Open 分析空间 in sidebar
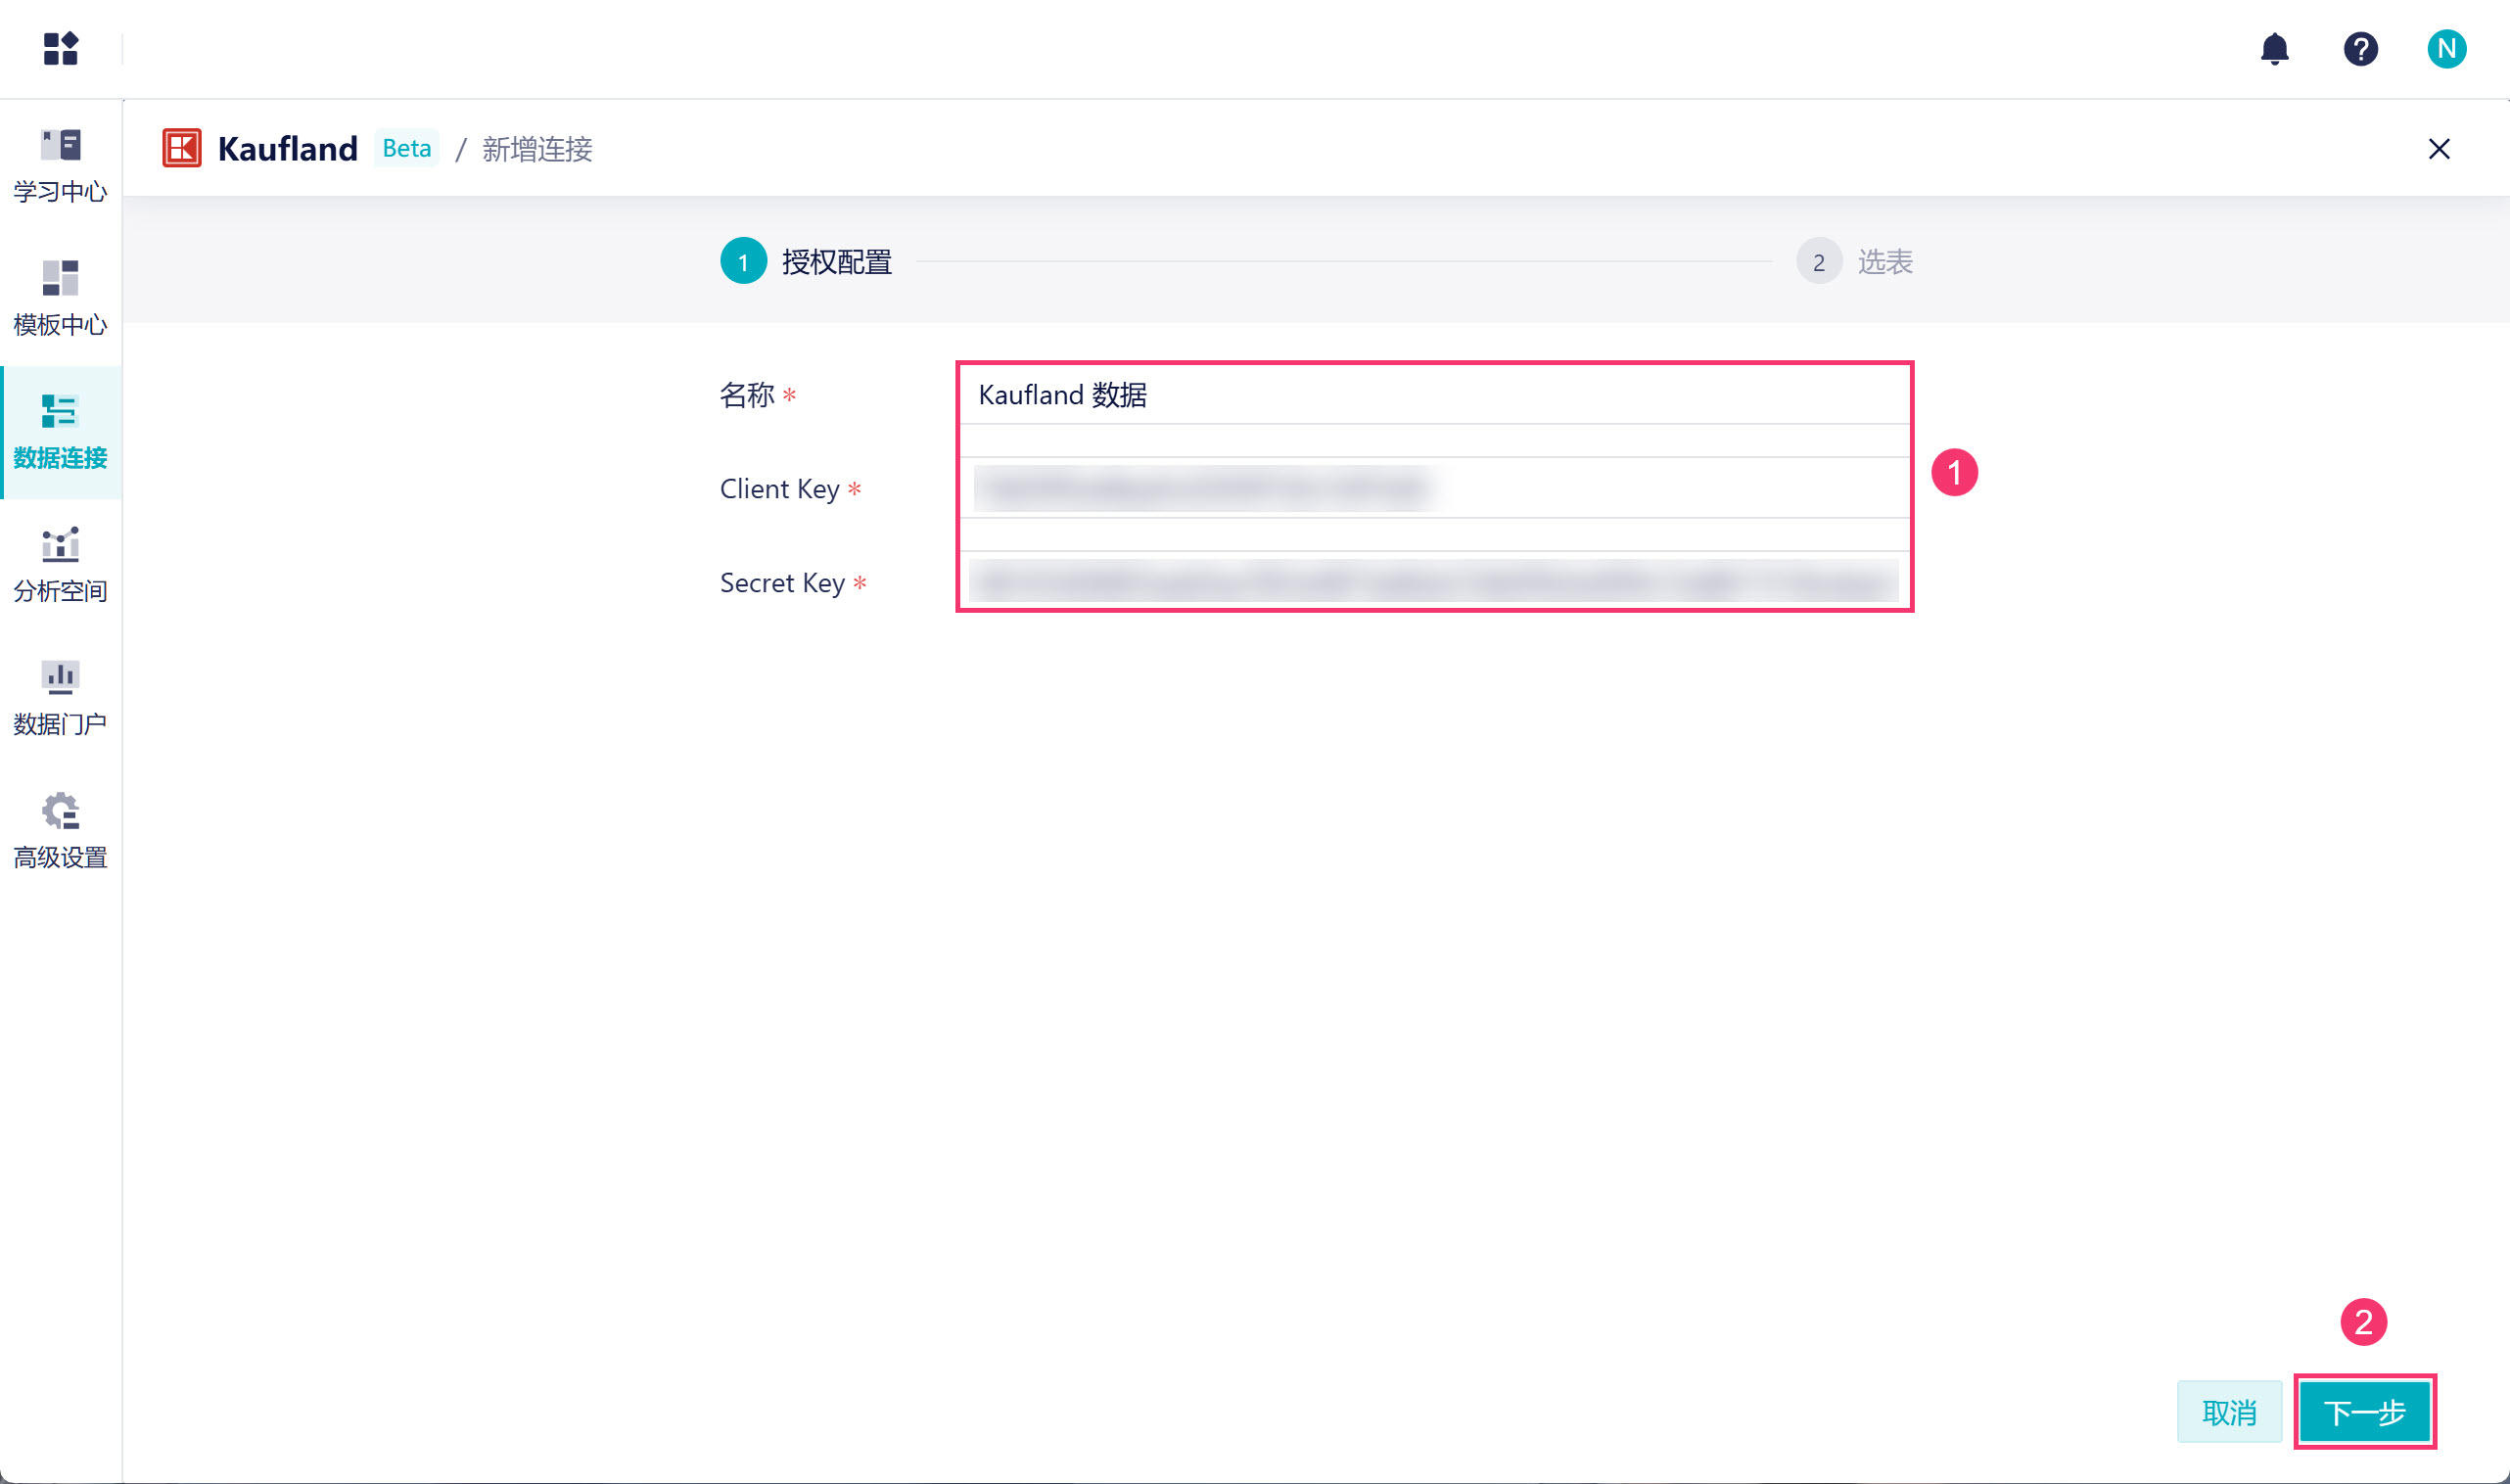The height and width of the screenshot is (1484, 2510). tap(61, 565)
